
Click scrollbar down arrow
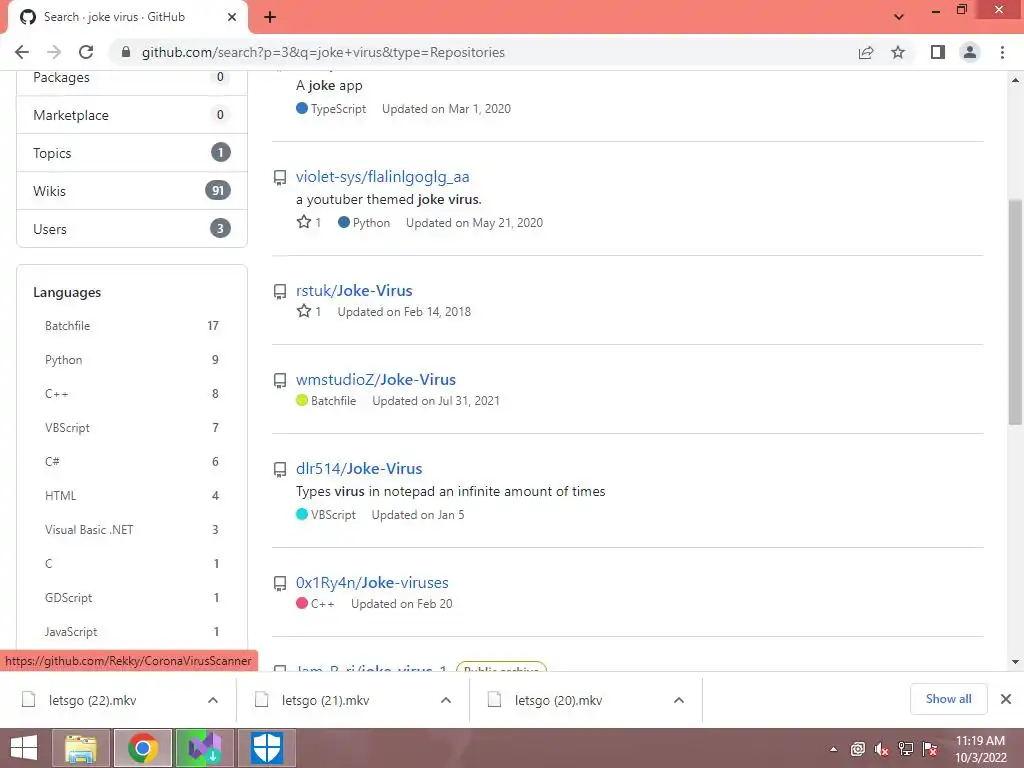[1015, 662]
